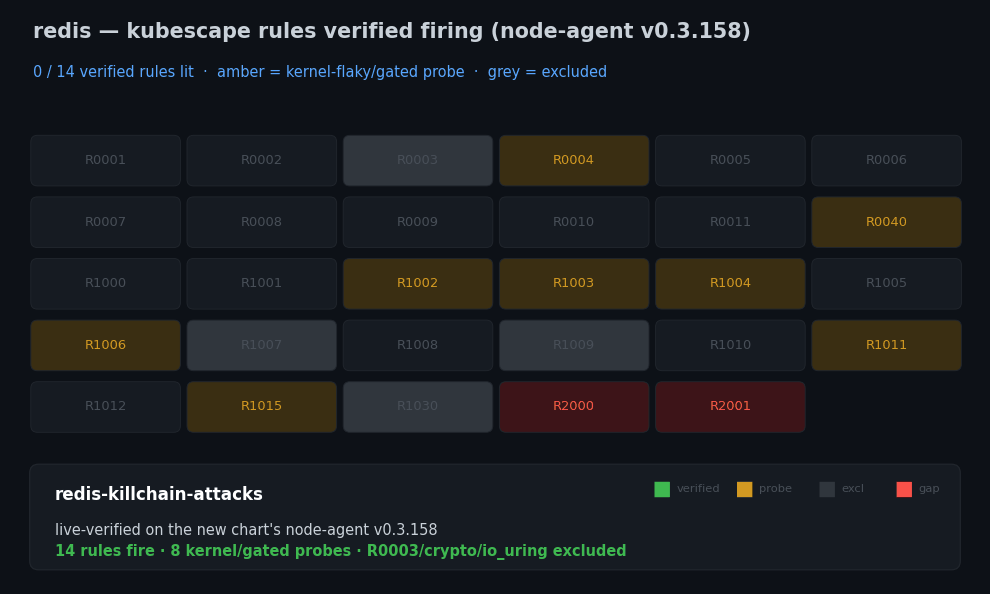The height and width of the screenshot is (594, 990).
Task: Select the R0008 rule tile
Action: tap(261, 222)
